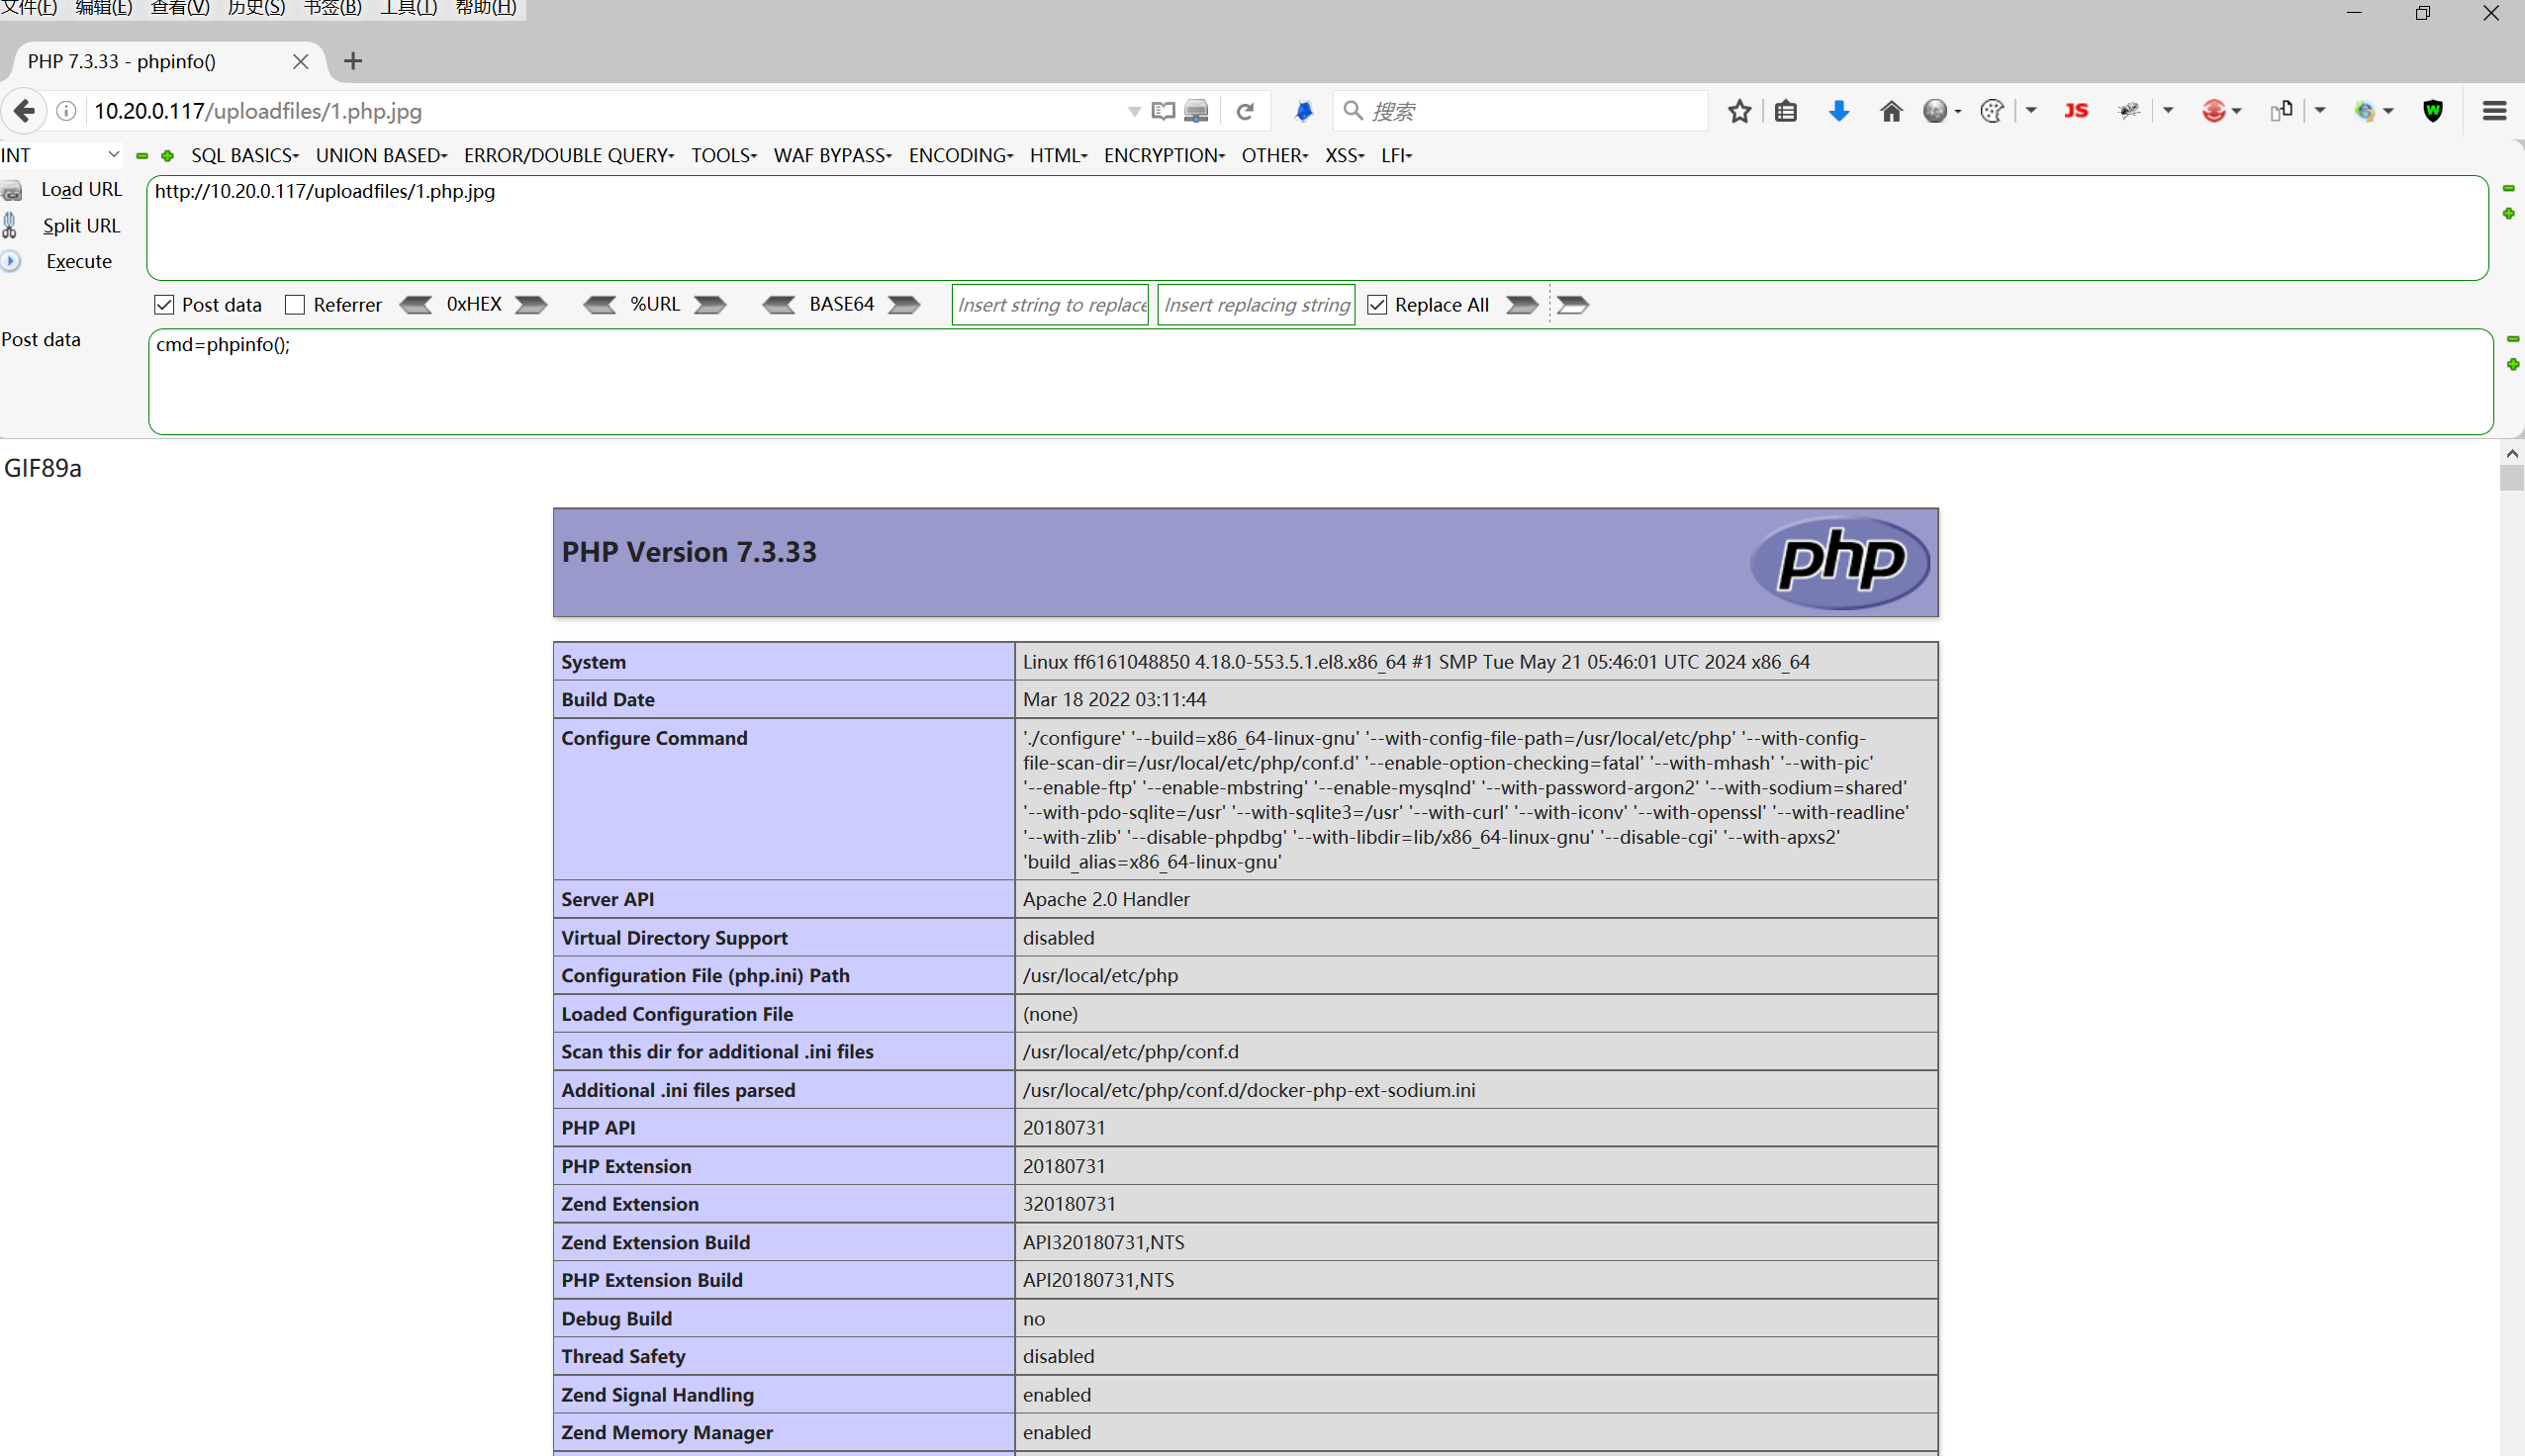Open the INT type dropdown
Screen dimensions: 2525x1456
(60, 155)
